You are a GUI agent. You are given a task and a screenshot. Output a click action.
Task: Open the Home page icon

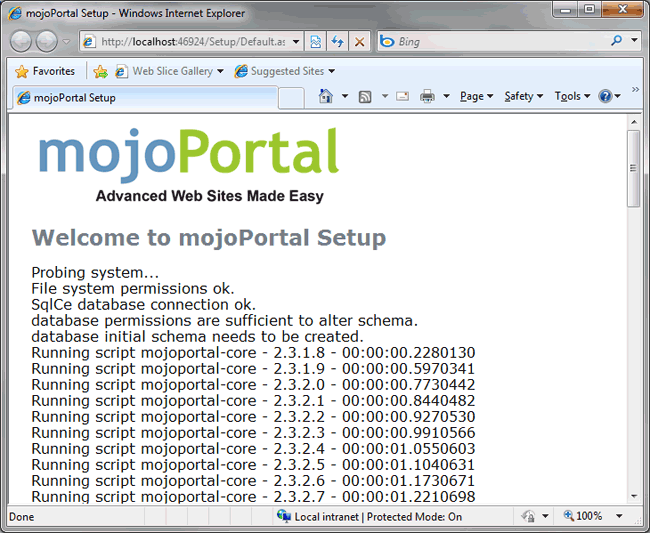325,97
